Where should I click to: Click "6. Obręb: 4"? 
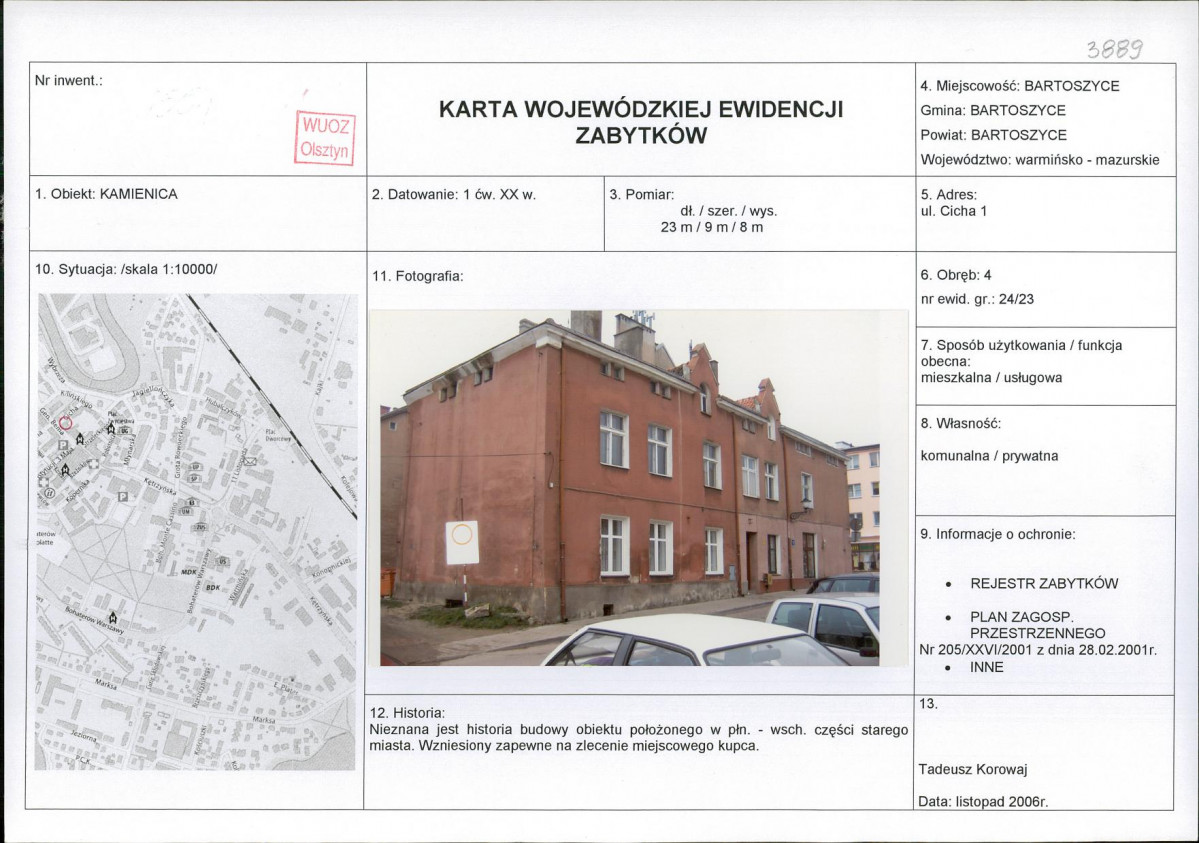point(956,275)
